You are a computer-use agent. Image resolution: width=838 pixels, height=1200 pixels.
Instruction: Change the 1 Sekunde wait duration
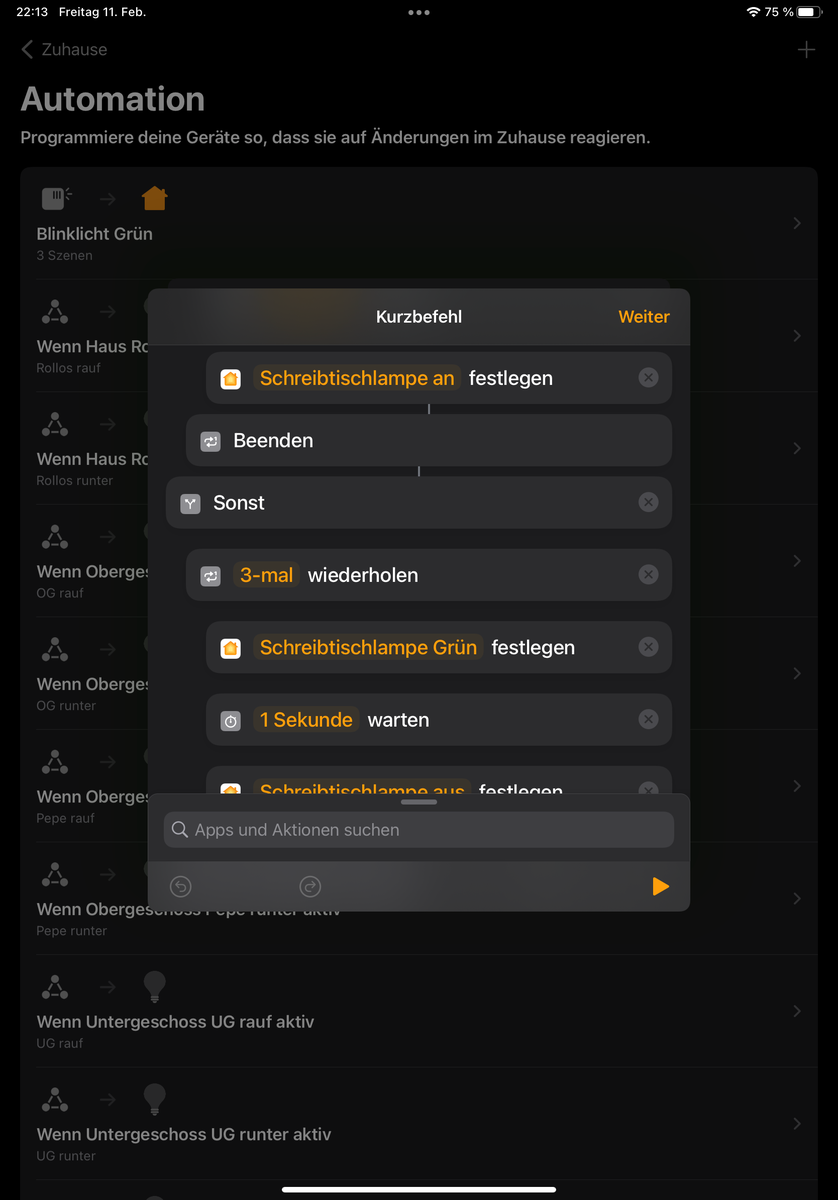pos(306,720)
